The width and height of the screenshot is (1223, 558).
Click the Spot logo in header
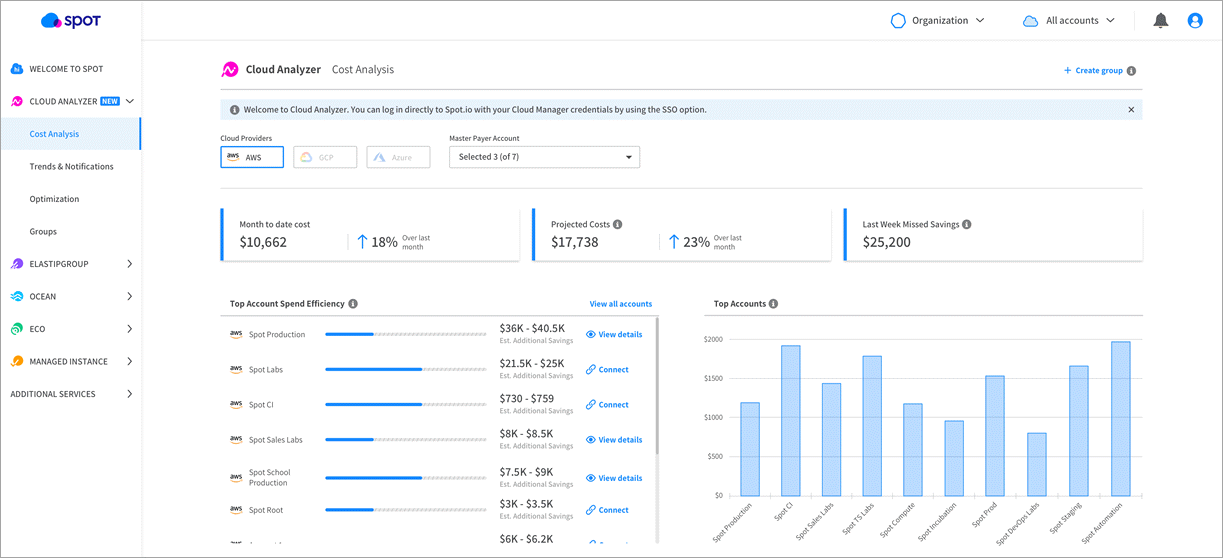click(71, 20)
